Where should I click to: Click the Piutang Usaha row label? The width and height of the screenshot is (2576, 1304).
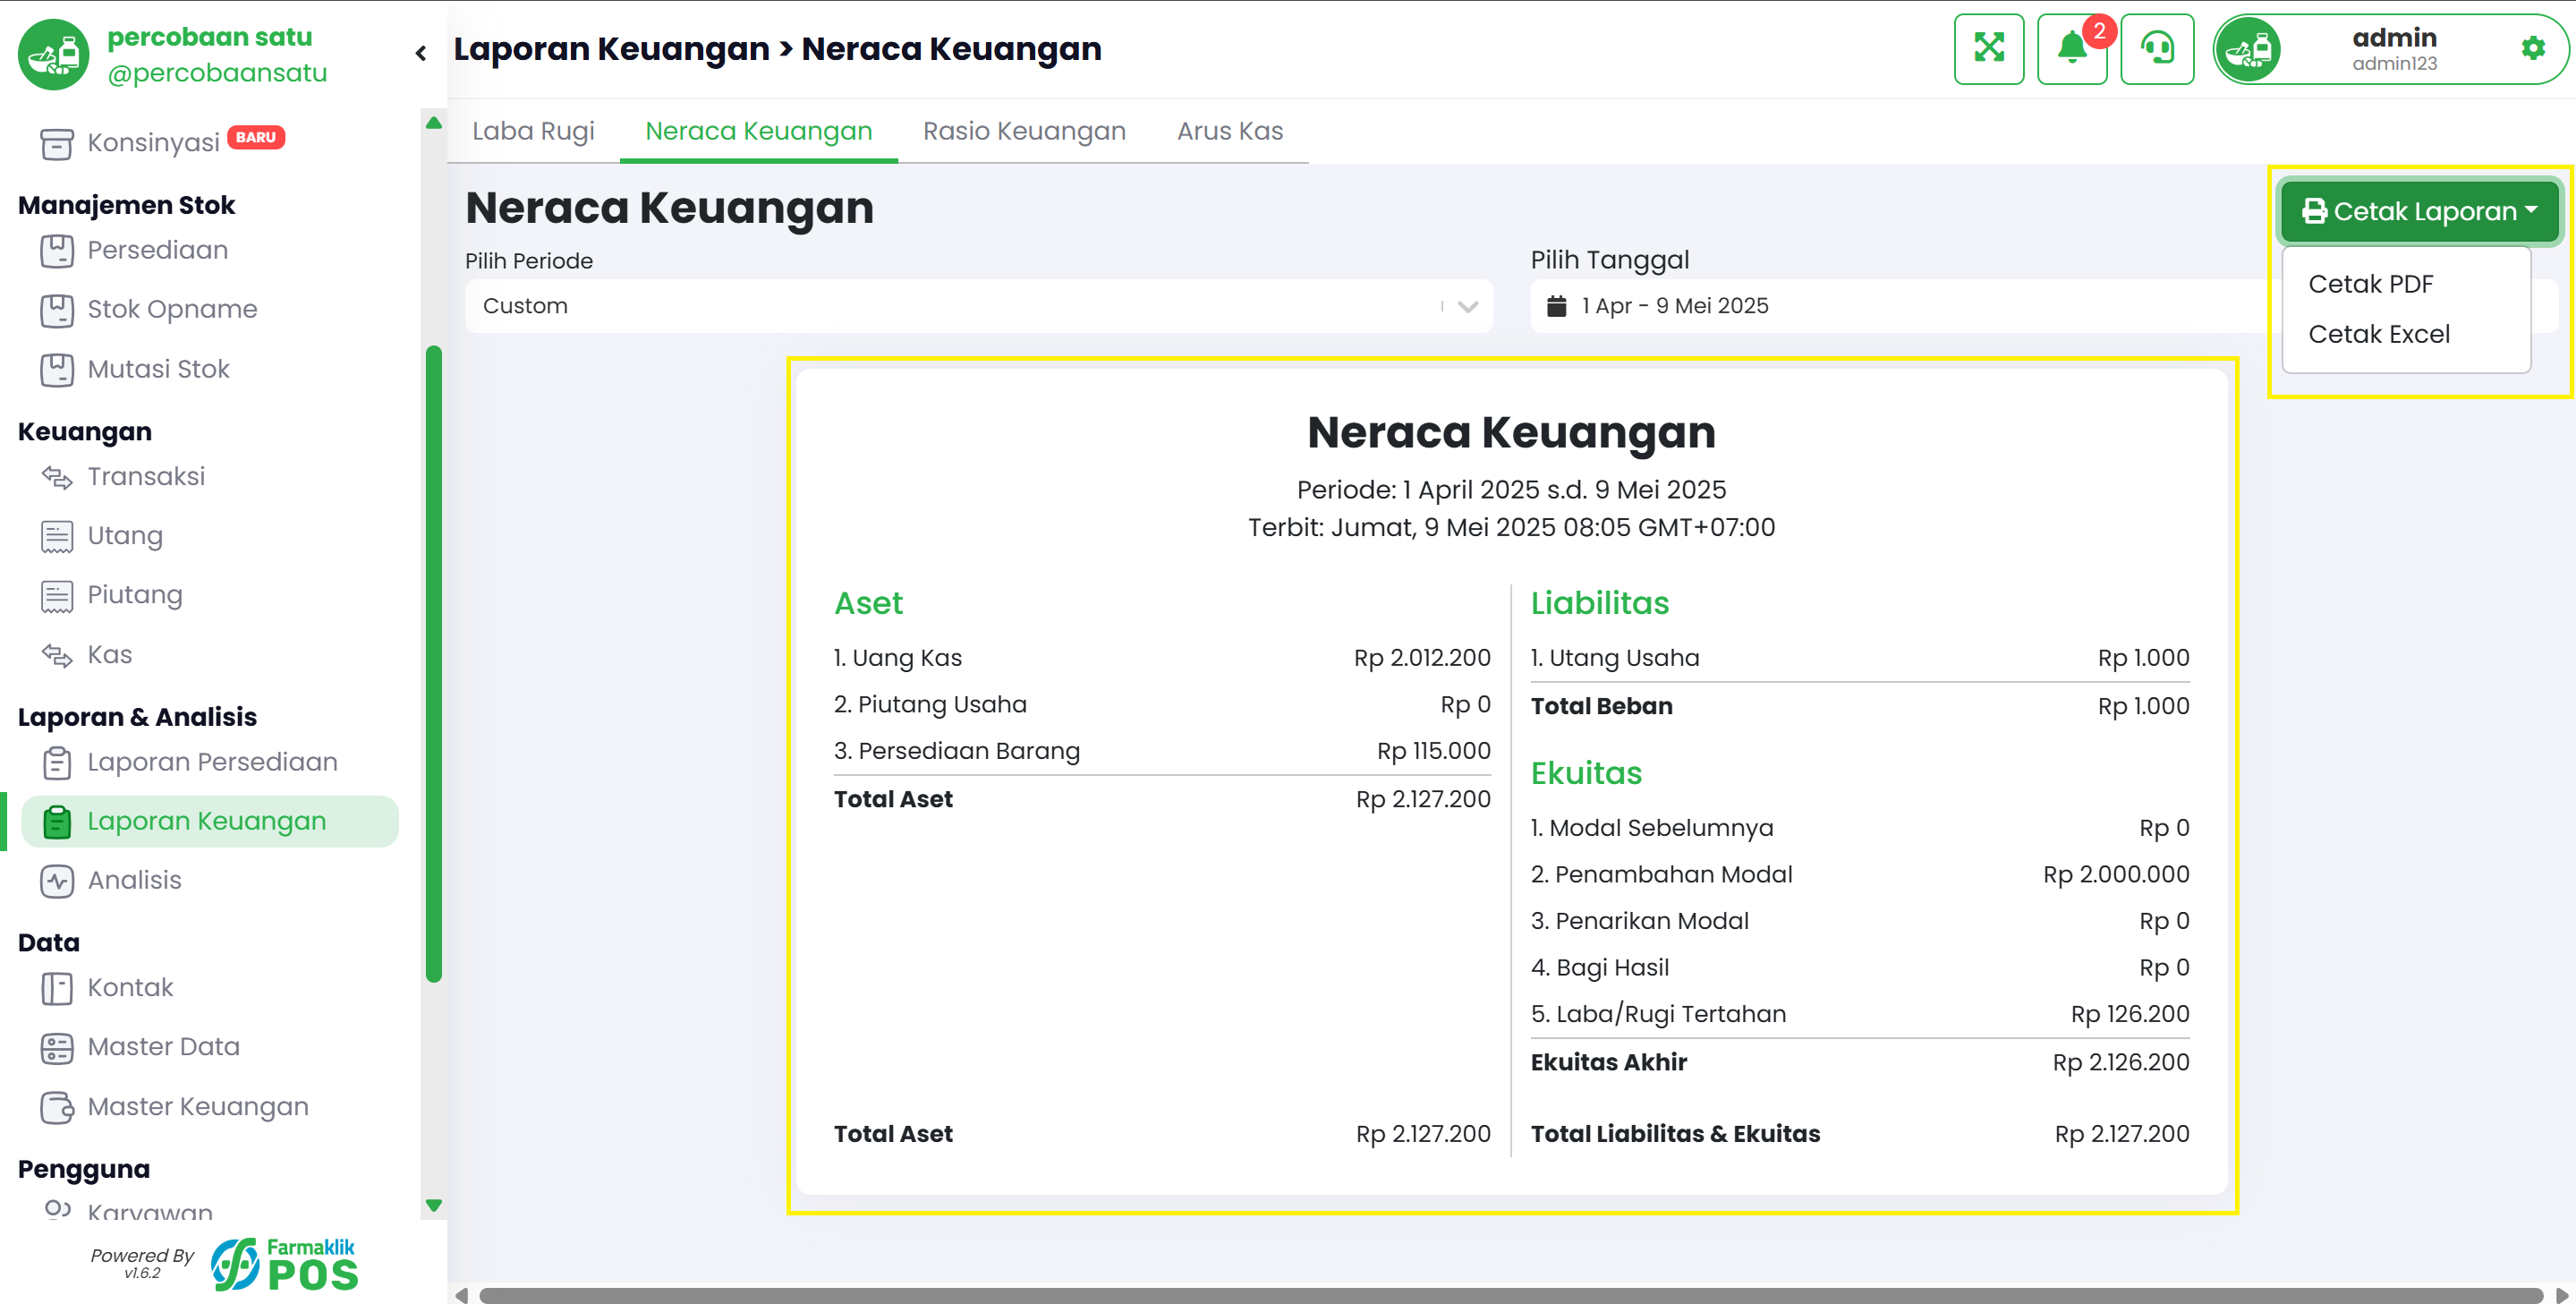[x=930, y=704]
